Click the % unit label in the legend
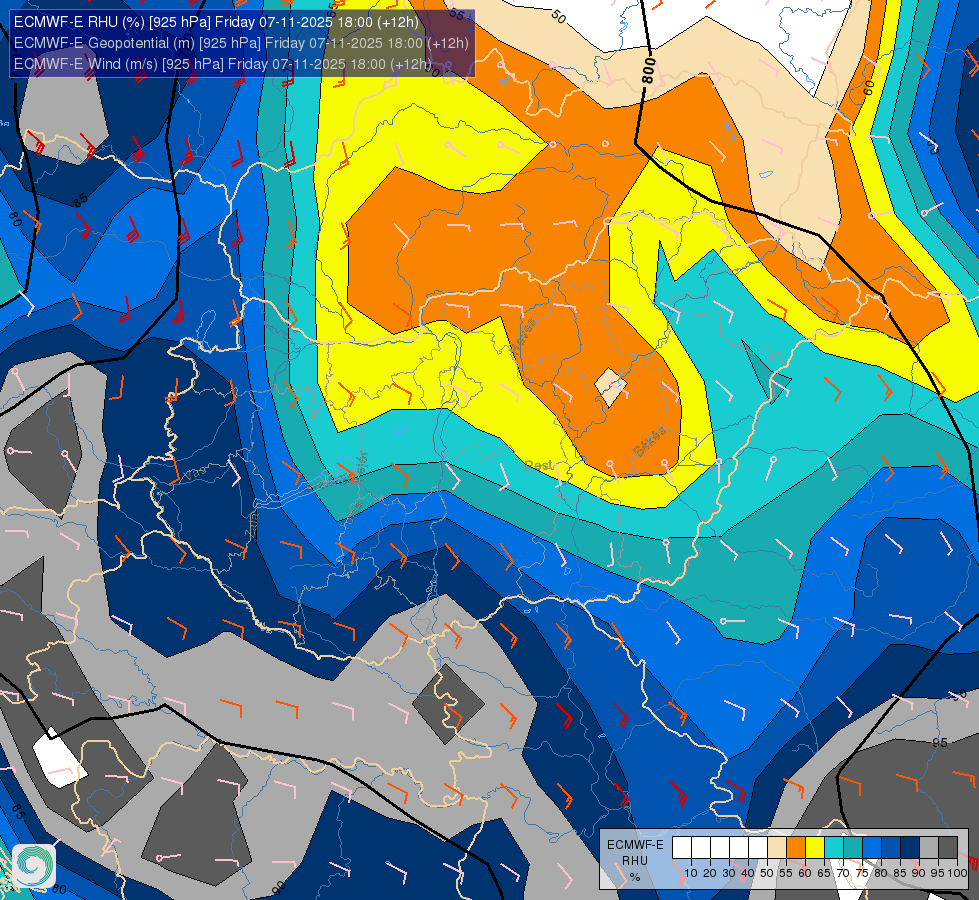 pyautogui.click(x=635, y=878)
